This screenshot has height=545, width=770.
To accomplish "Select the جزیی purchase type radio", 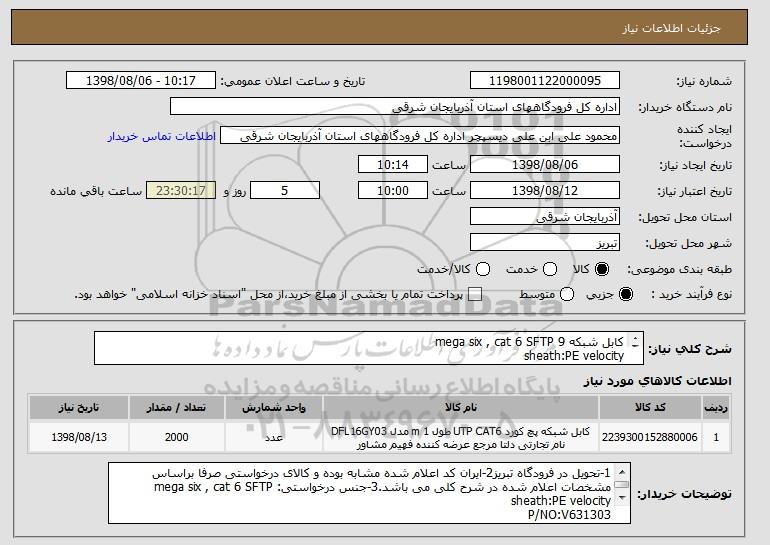I will [626, 294].
